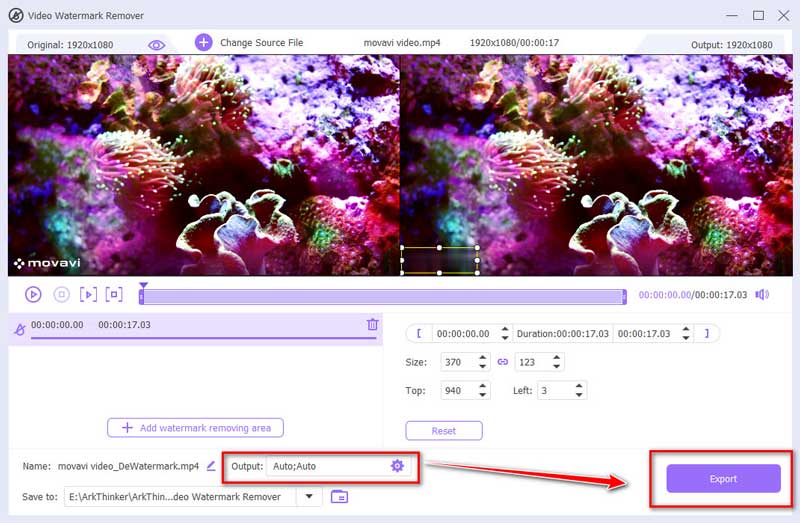Start playback with the Play button

coord(33,294)
